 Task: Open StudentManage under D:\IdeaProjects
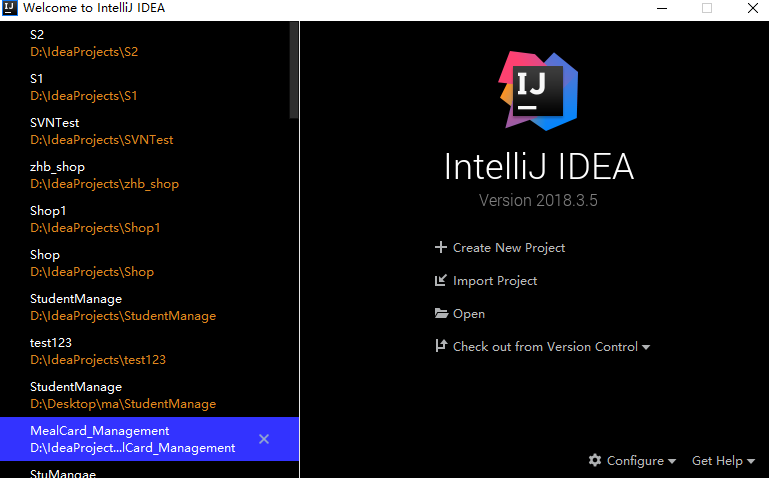click(149, 307)
